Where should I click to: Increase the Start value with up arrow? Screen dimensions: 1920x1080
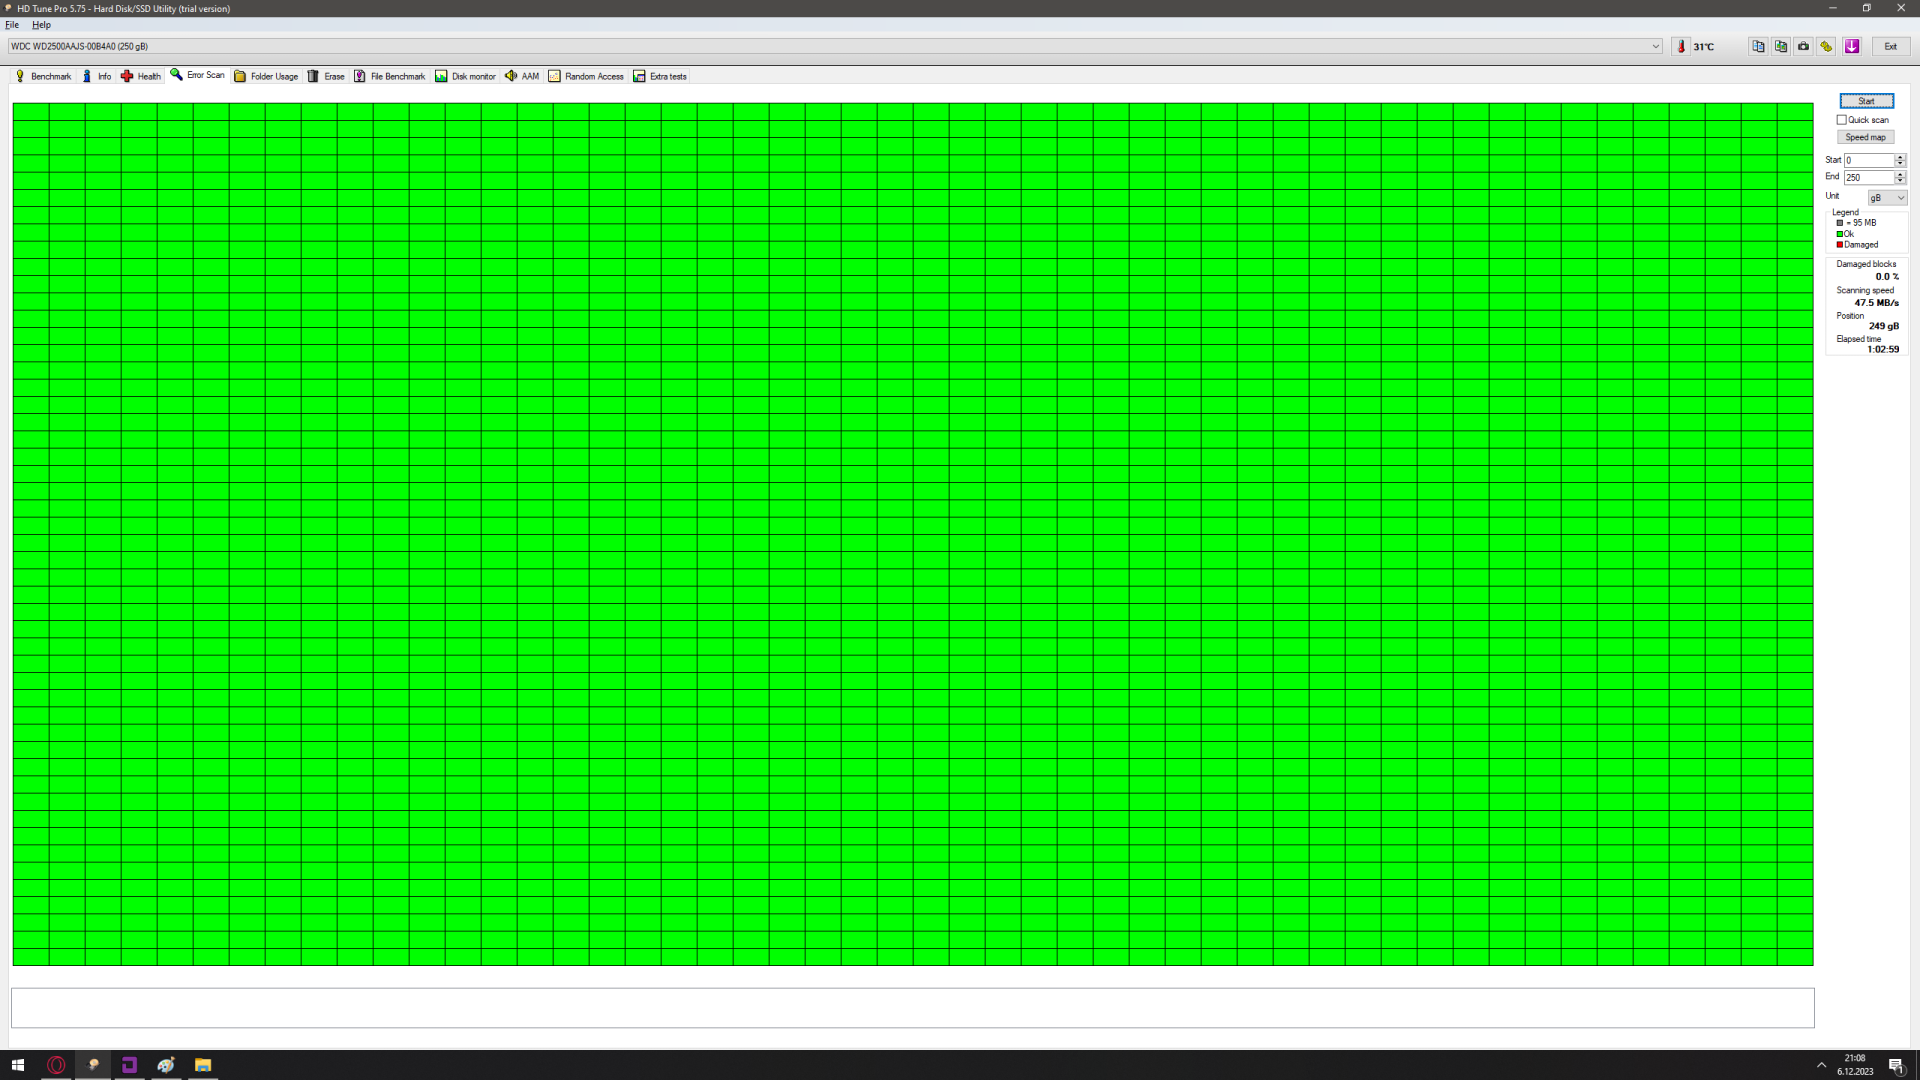click(x=1900, y=157)
